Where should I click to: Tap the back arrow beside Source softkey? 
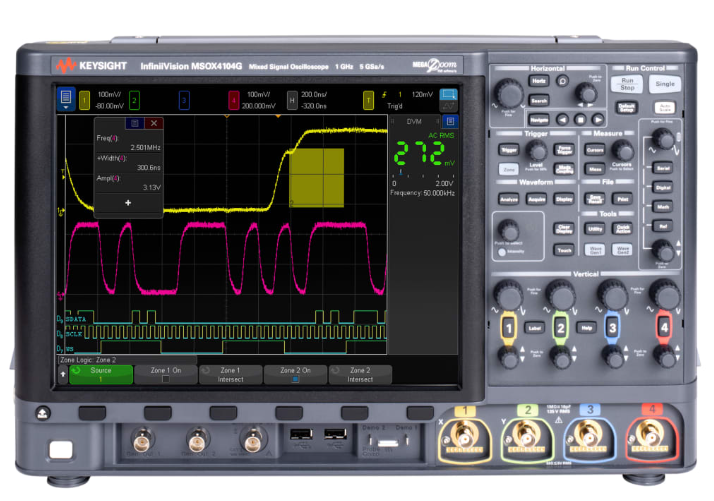[63, 374]
